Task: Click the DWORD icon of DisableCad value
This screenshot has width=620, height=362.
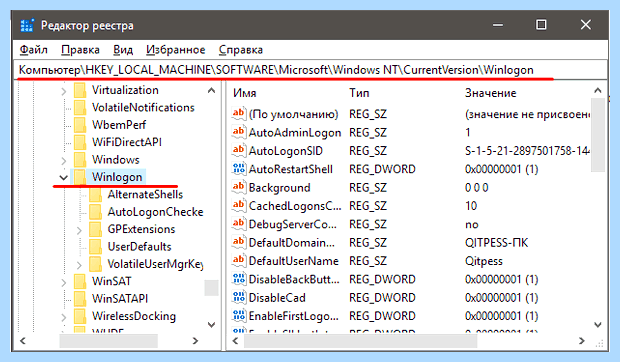Action: point(238,298)
